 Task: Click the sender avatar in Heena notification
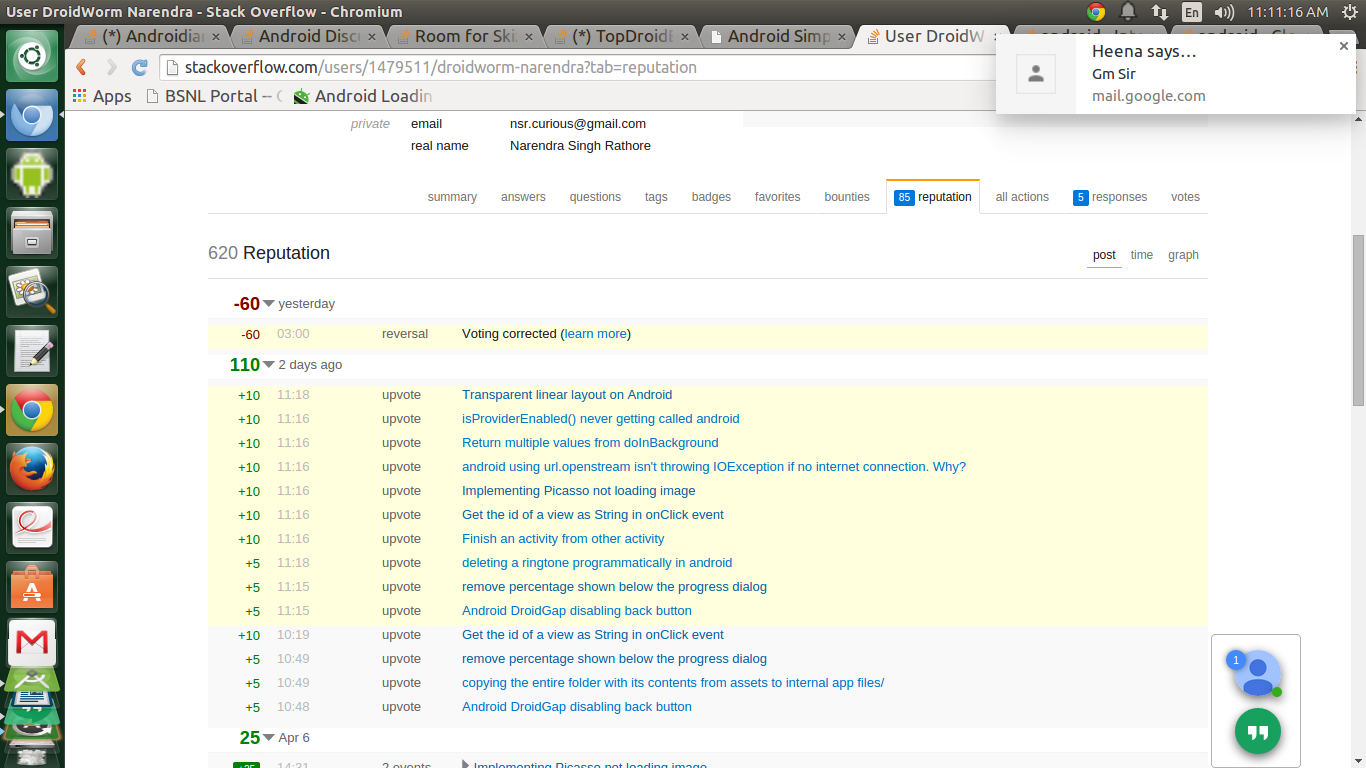1036,74
